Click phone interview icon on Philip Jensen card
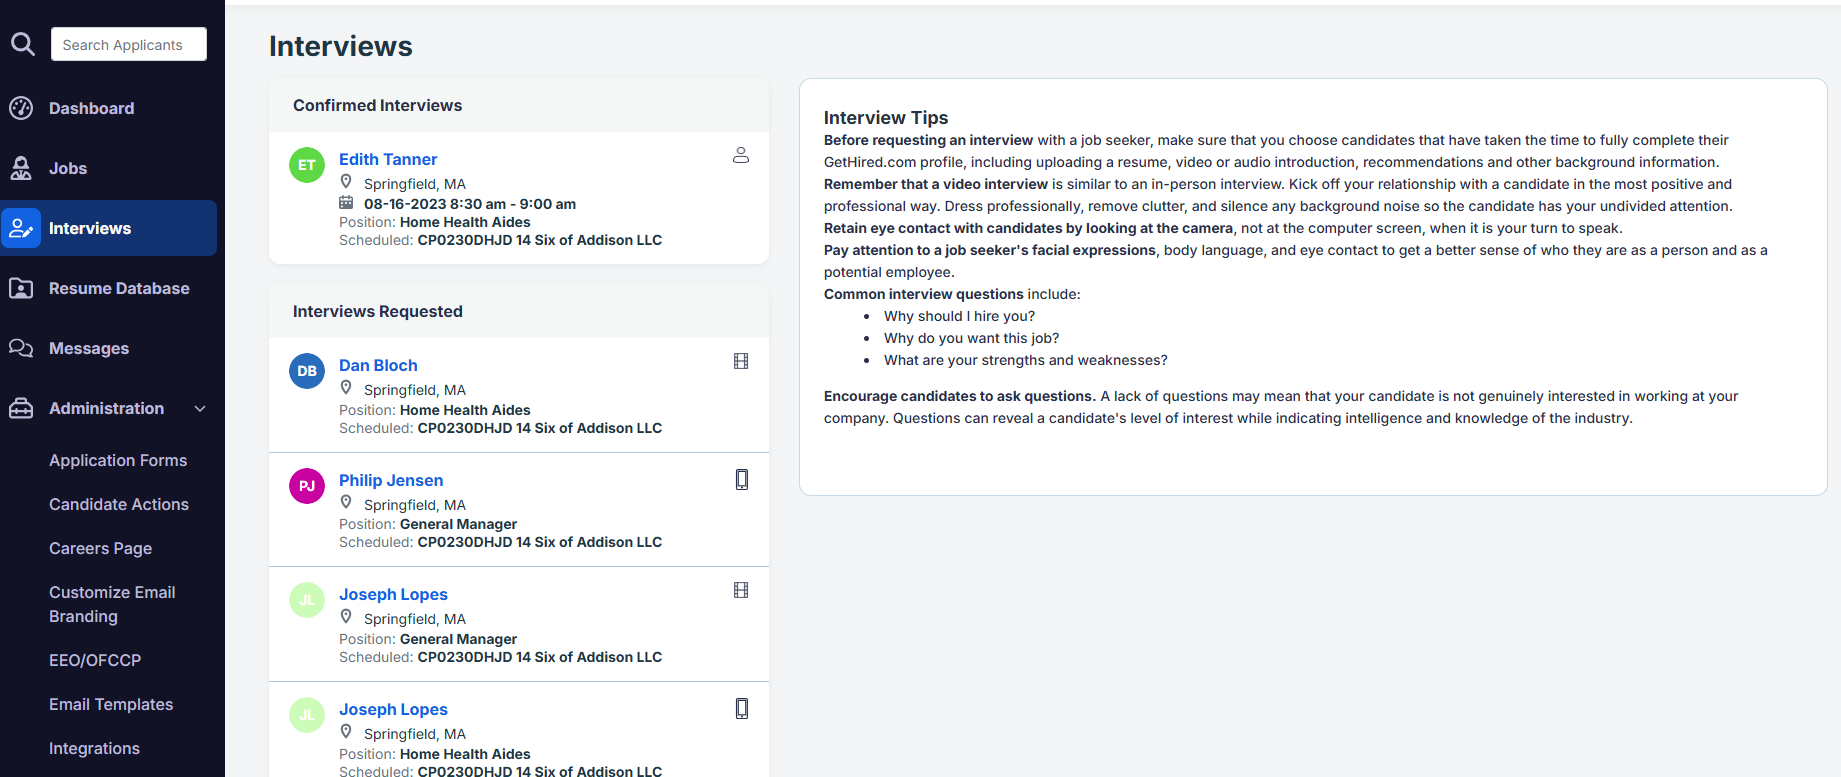The height and width of the screenshot is (777, 1841). coord(742,479)
